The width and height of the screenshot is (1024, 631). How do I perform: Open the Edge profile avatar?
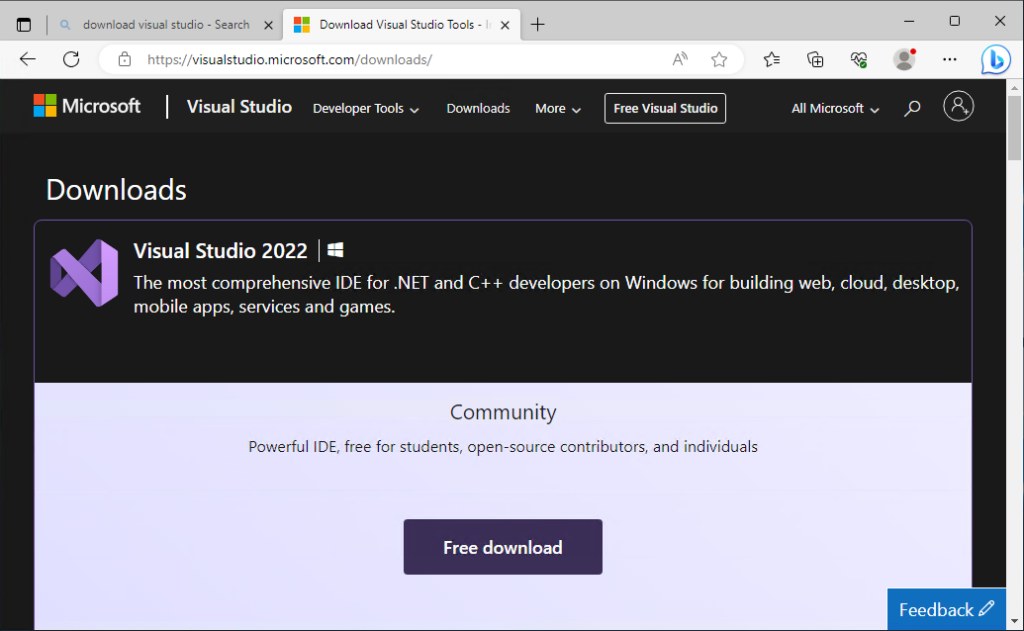(904, 59)
